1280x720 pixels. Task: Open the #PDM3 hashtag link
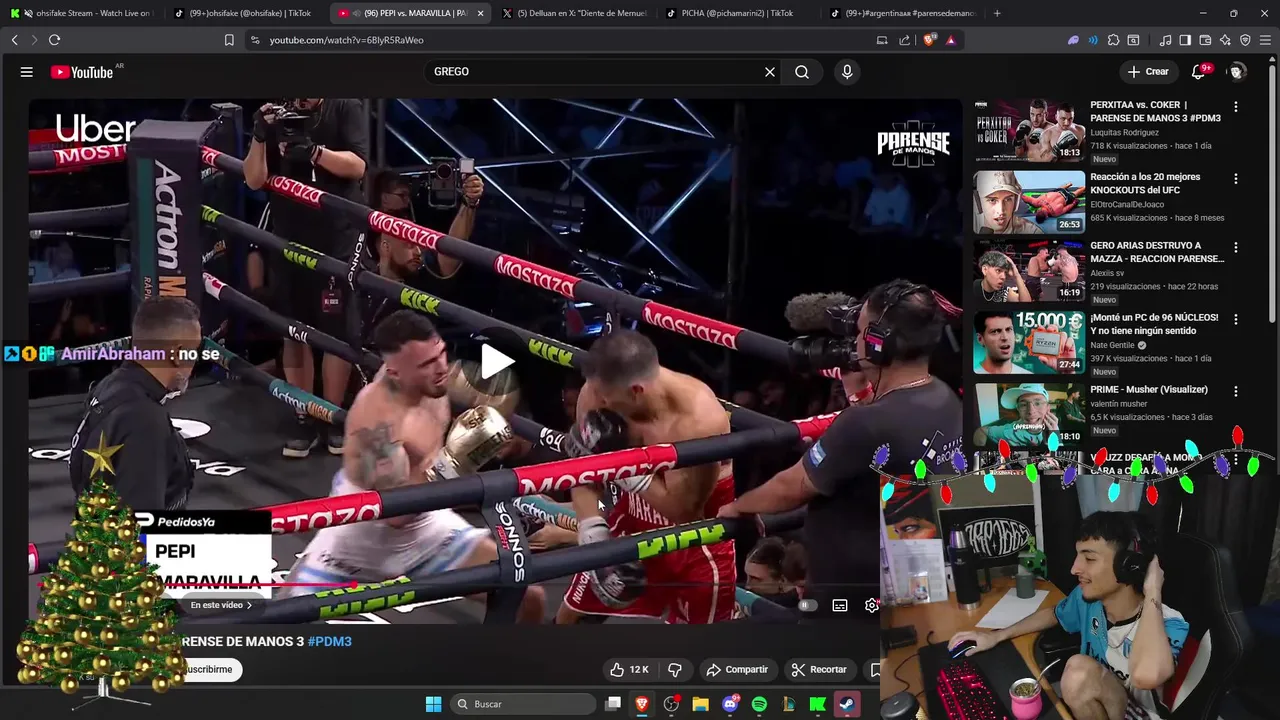pos(330,641)
